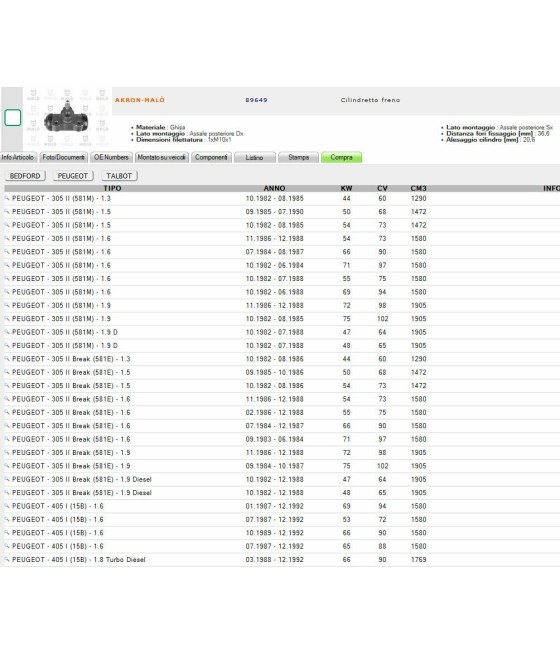Click magnifier icon for 305 II (581M) 1.6 66 KW row
Image resolution: width=560 pixels, height=655 pixels.
click(x=7, y=252)
